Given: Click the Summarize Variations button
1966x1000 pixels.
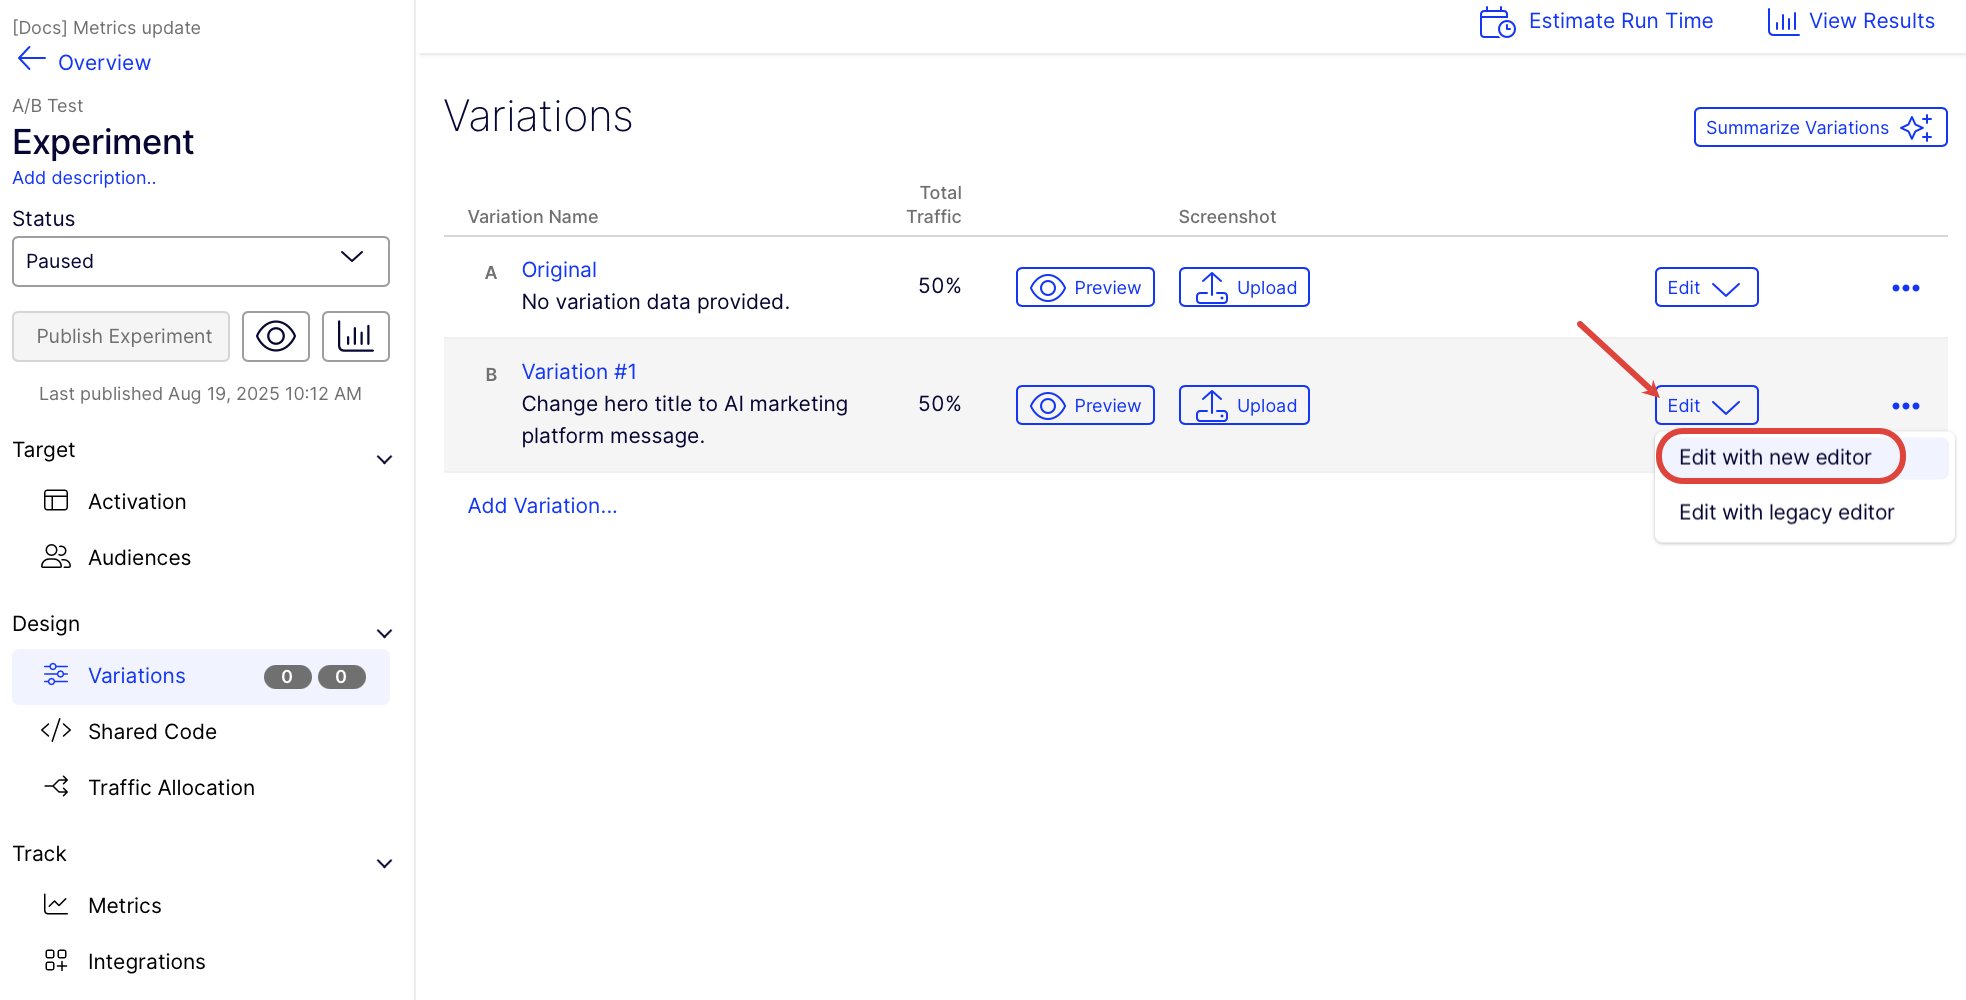Looking at the screenshot, I should tap(1819, 127).
